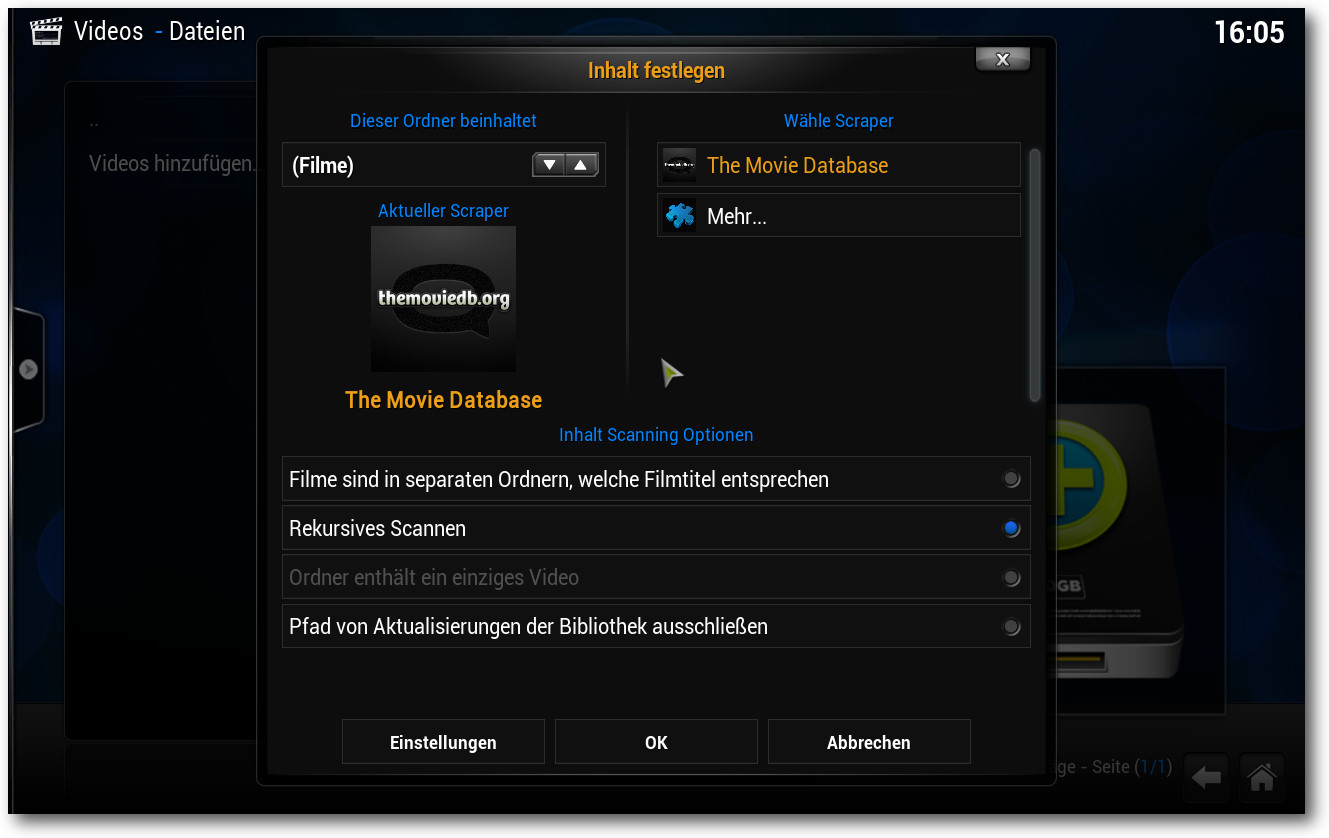The height and width of the screenshot is (838, 1329).
Task: Confirm with the OK button
Action: tap(656, 742)
